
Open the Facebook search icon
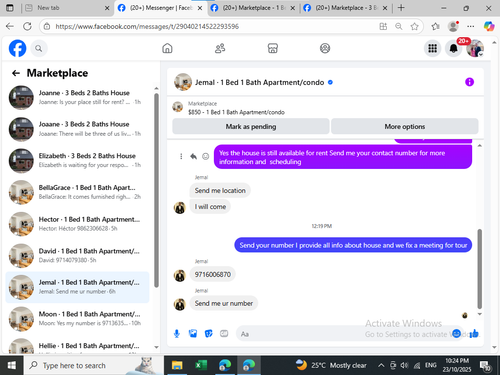[39, 49]
